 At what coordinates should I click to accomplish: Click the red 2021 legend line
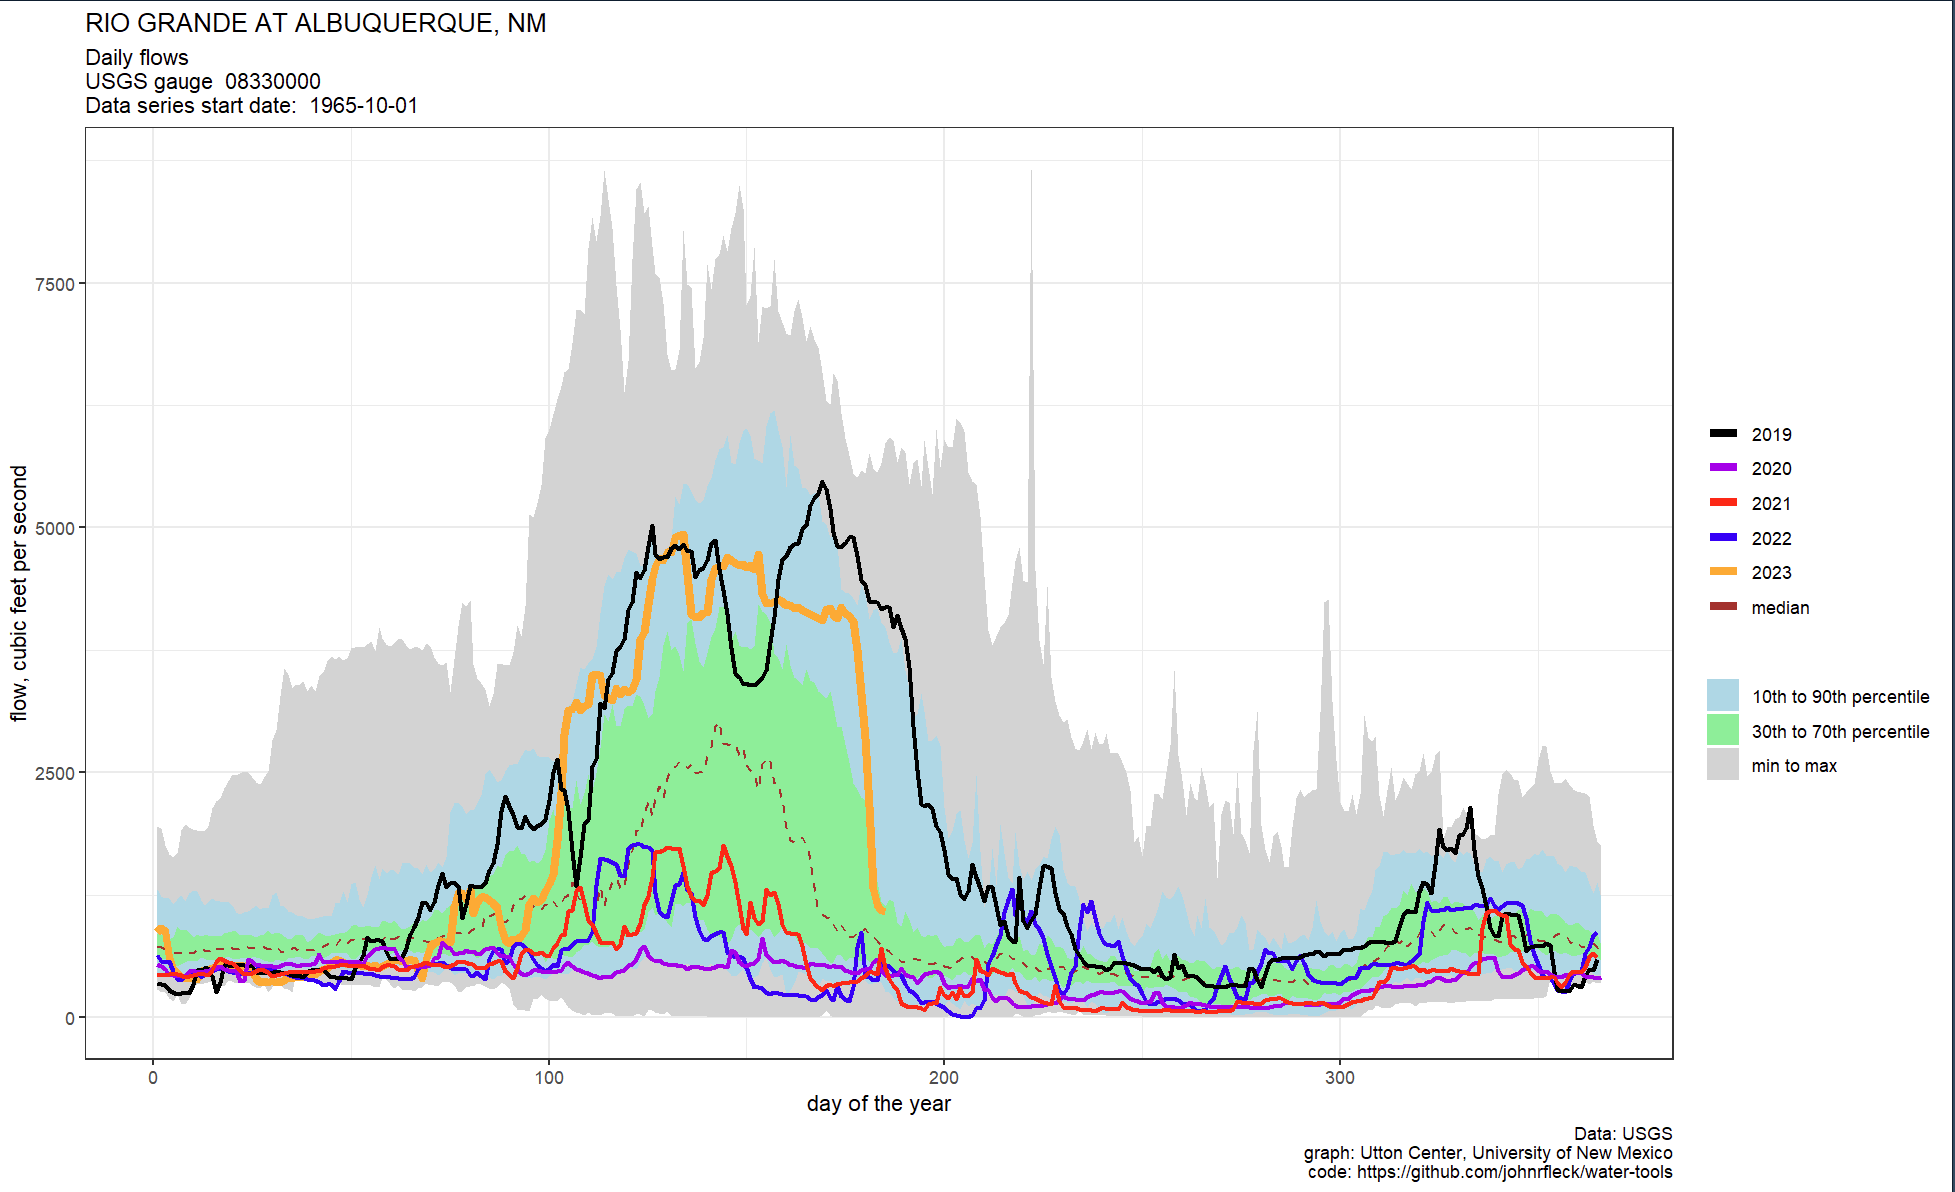[1723, 503]
